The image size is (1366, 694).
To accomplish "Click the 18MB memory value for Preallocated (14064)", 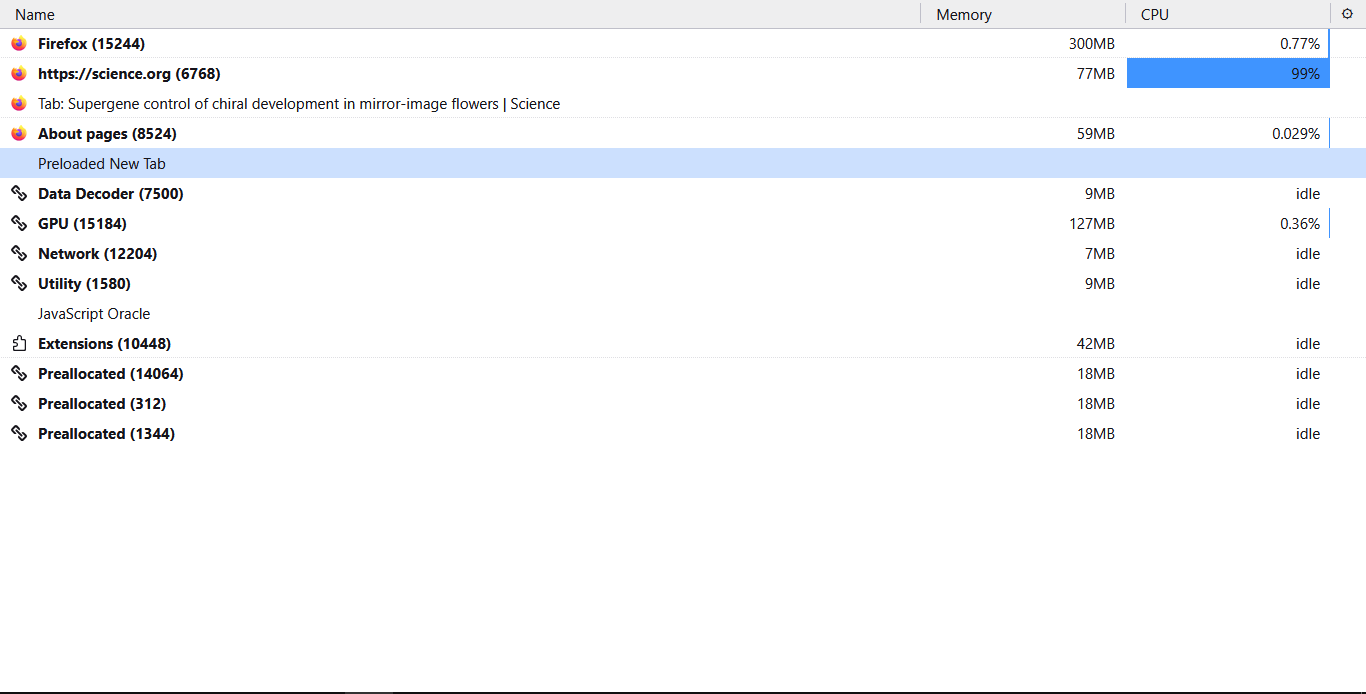I will tap(1096, 374).
